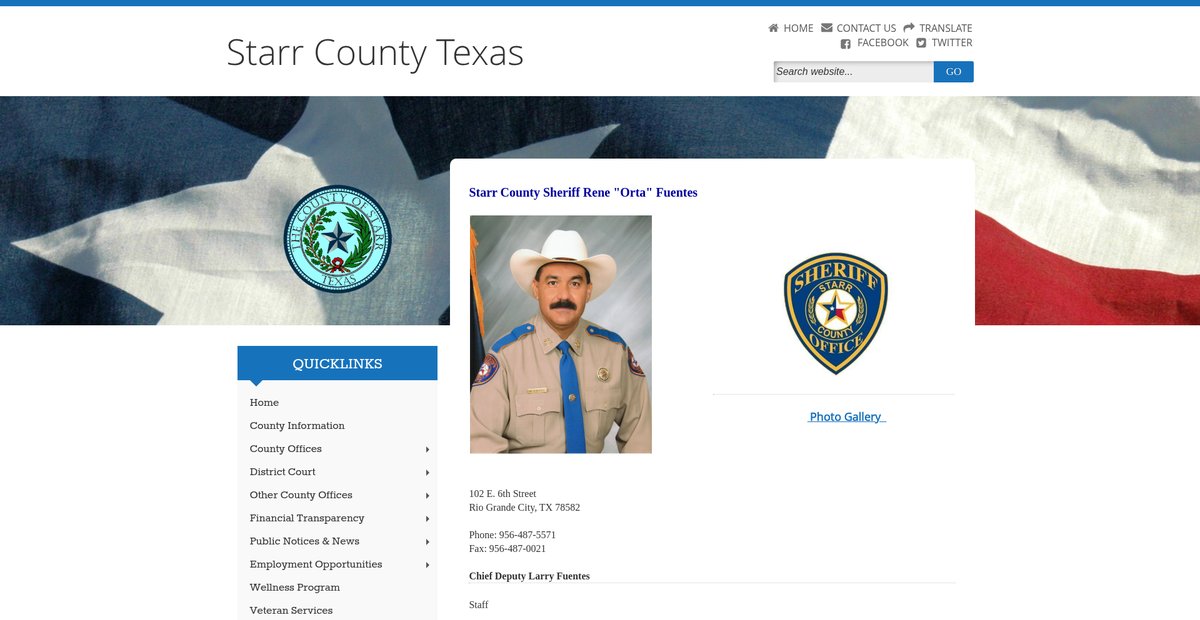The width and height of the screenshot is (1200, 620).
Task: Expand the Financial Transparency submenu arrow
Action: (428, 519)
